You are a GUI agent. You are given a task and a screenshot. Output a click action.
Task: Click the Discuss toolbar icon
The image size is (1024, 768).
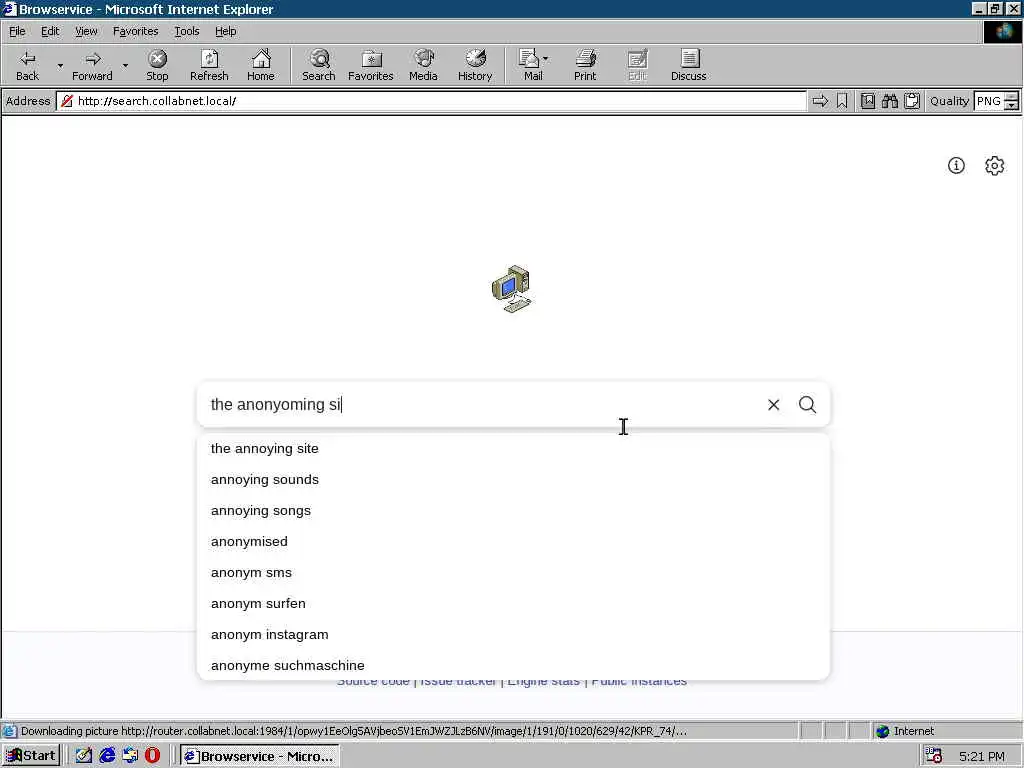(x=688, y=65)
